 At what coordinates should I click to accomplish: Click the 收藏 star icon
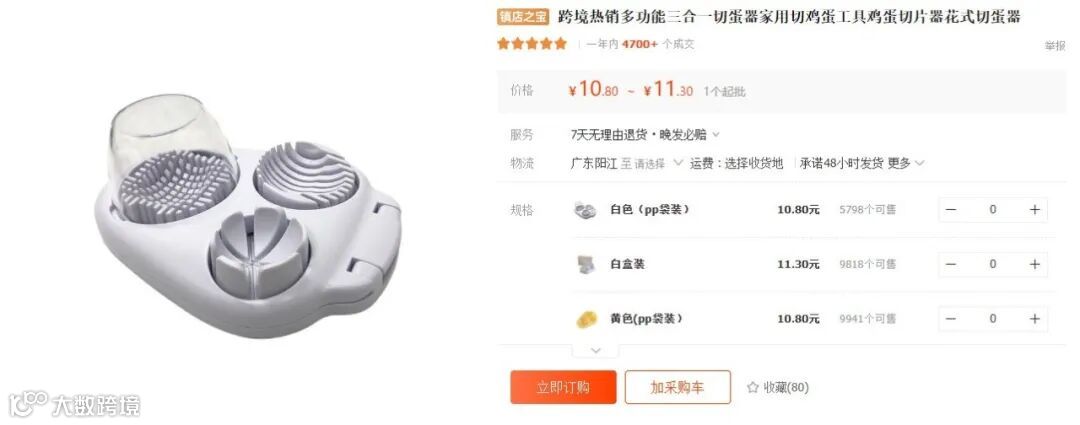[x=753, y=388]
